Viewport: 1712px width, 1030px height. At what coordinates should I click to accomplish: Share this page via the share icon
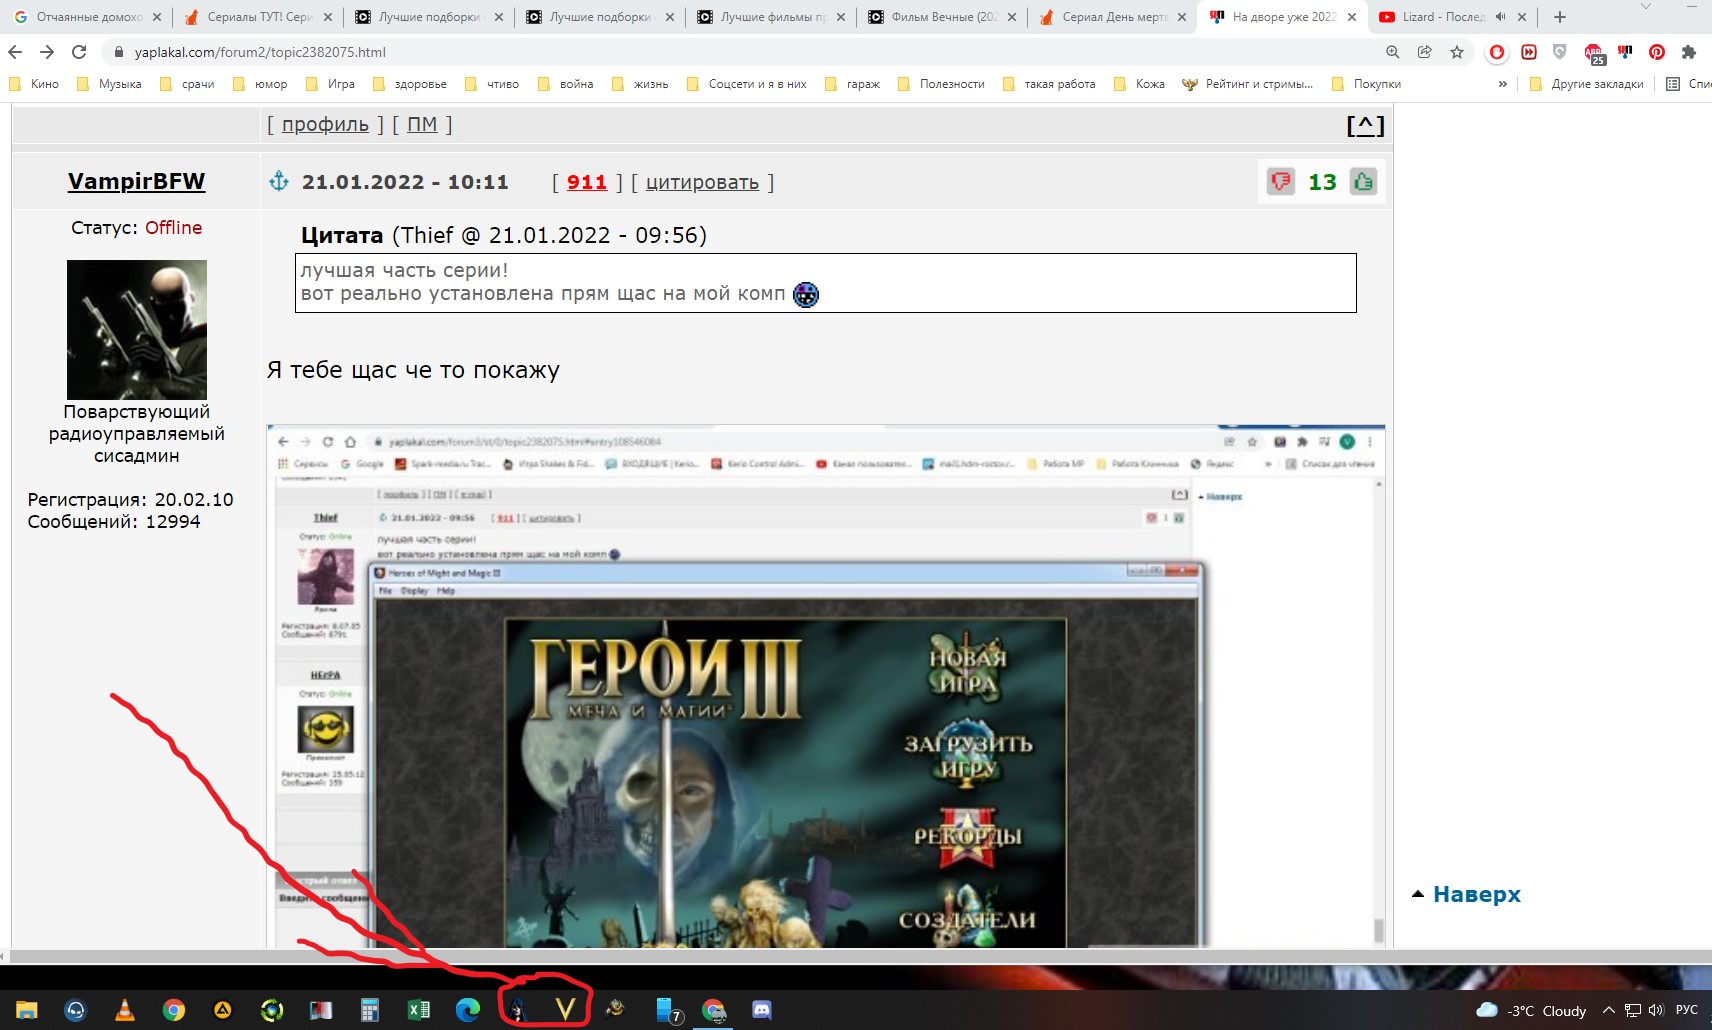click(1425, 52)
